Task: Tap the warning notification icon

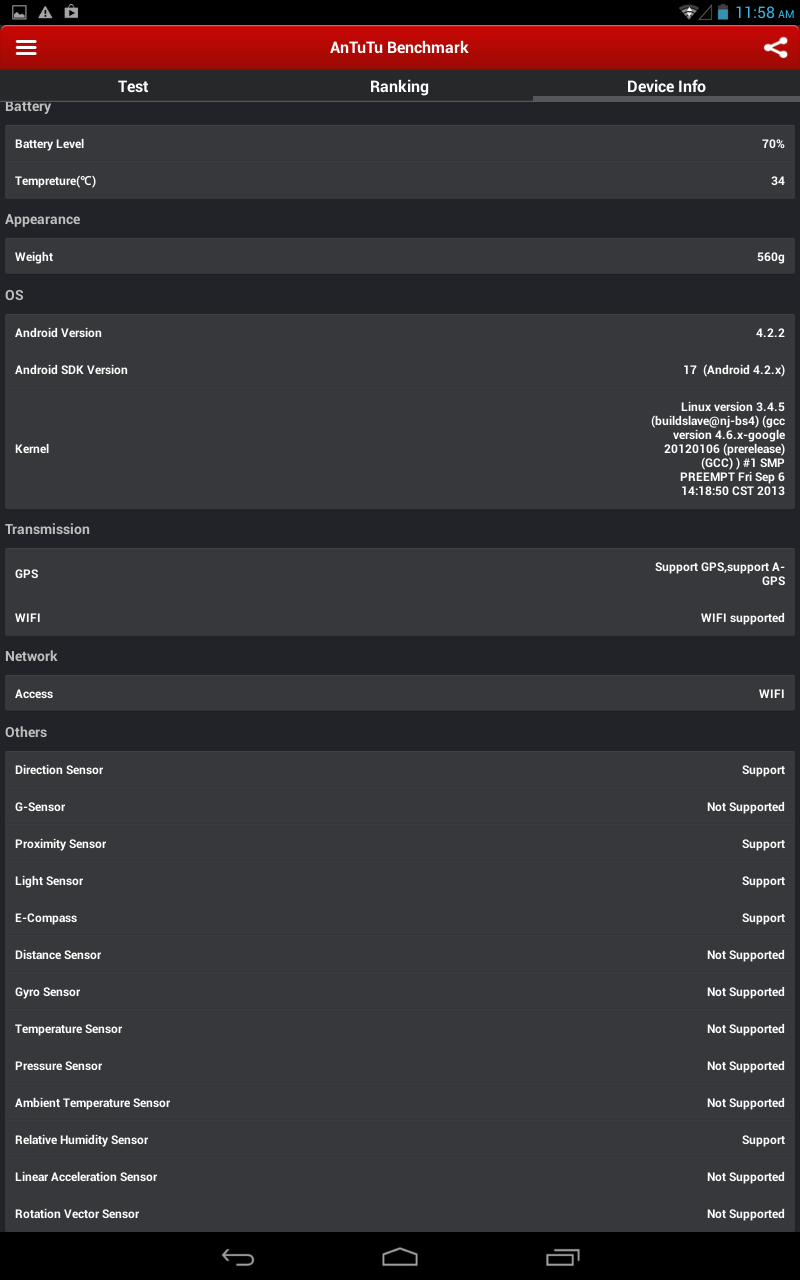Action: click(45, 12)
